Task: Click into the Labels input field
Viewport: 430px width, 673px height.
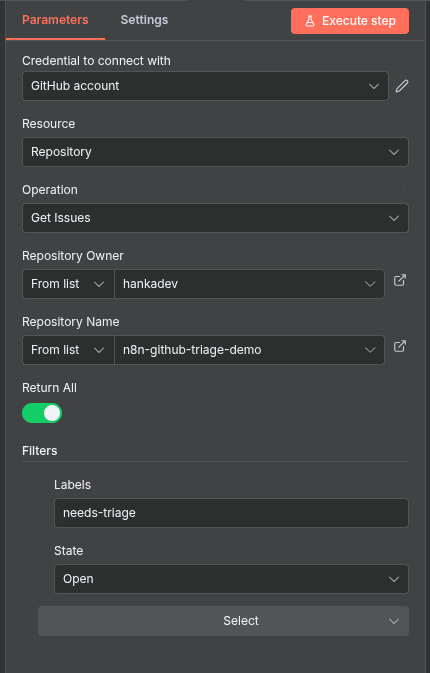Action: click(x=231, y=513)
